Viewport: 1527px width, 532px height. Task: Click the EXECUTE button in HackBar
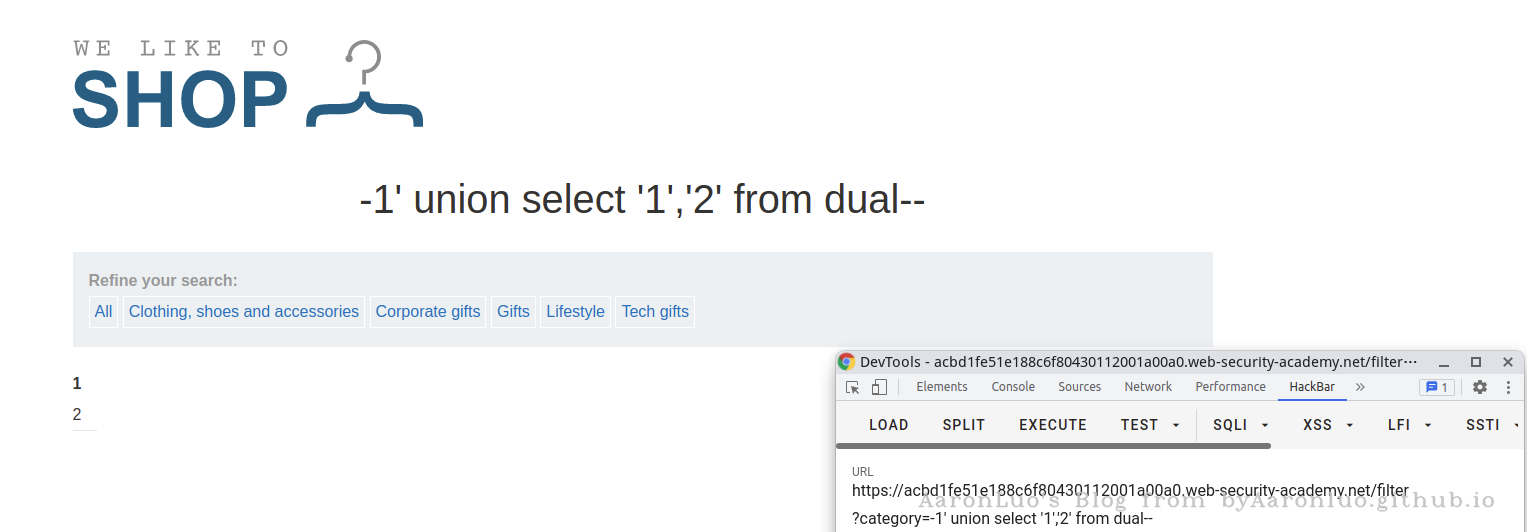[x=1053, y=425]
